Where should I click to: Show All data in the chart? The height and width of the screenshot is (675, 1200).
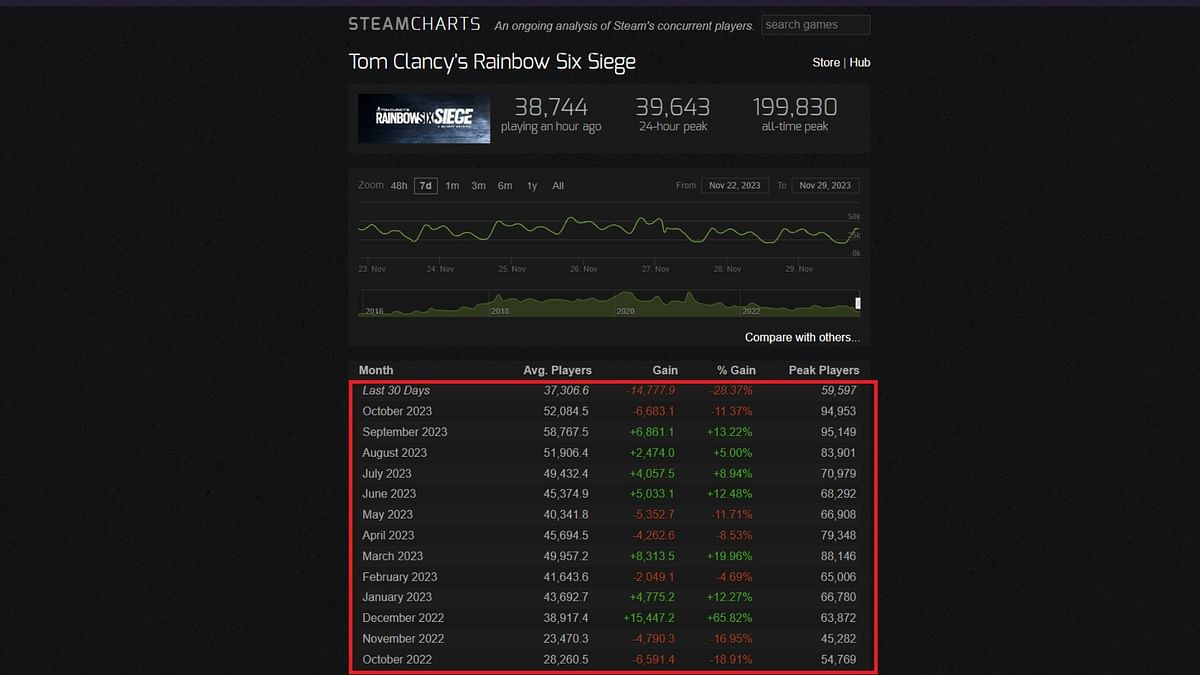click(558, 186)
